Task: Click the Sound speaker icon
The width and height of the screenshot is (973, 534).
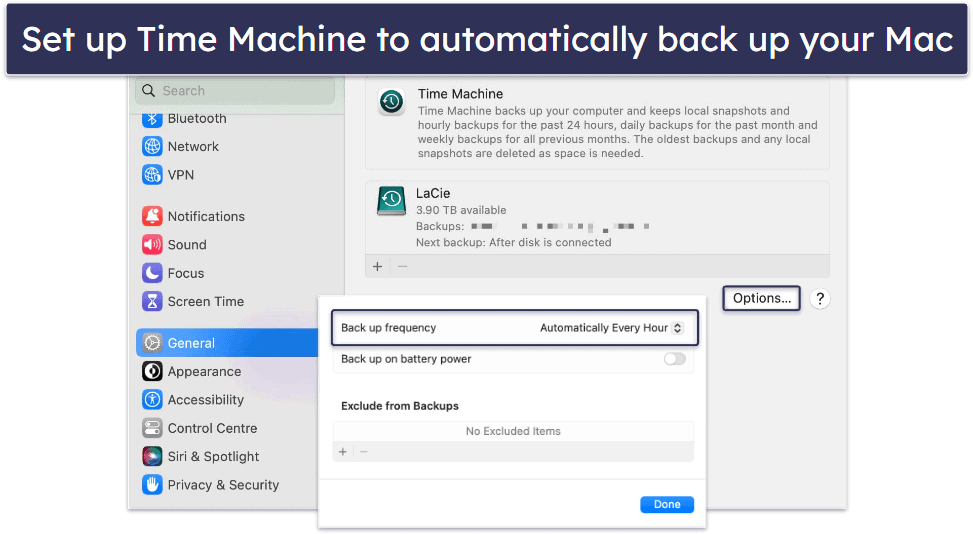Action: point(152,244)
